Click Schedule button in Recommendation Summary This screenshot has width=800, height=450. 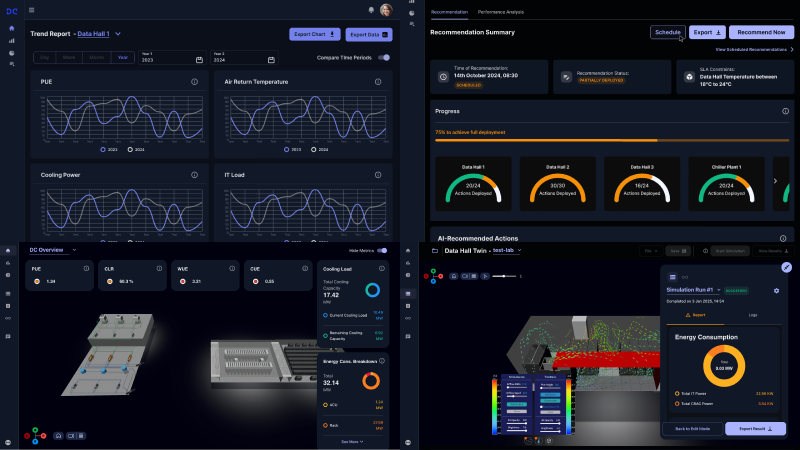[668, 32]
